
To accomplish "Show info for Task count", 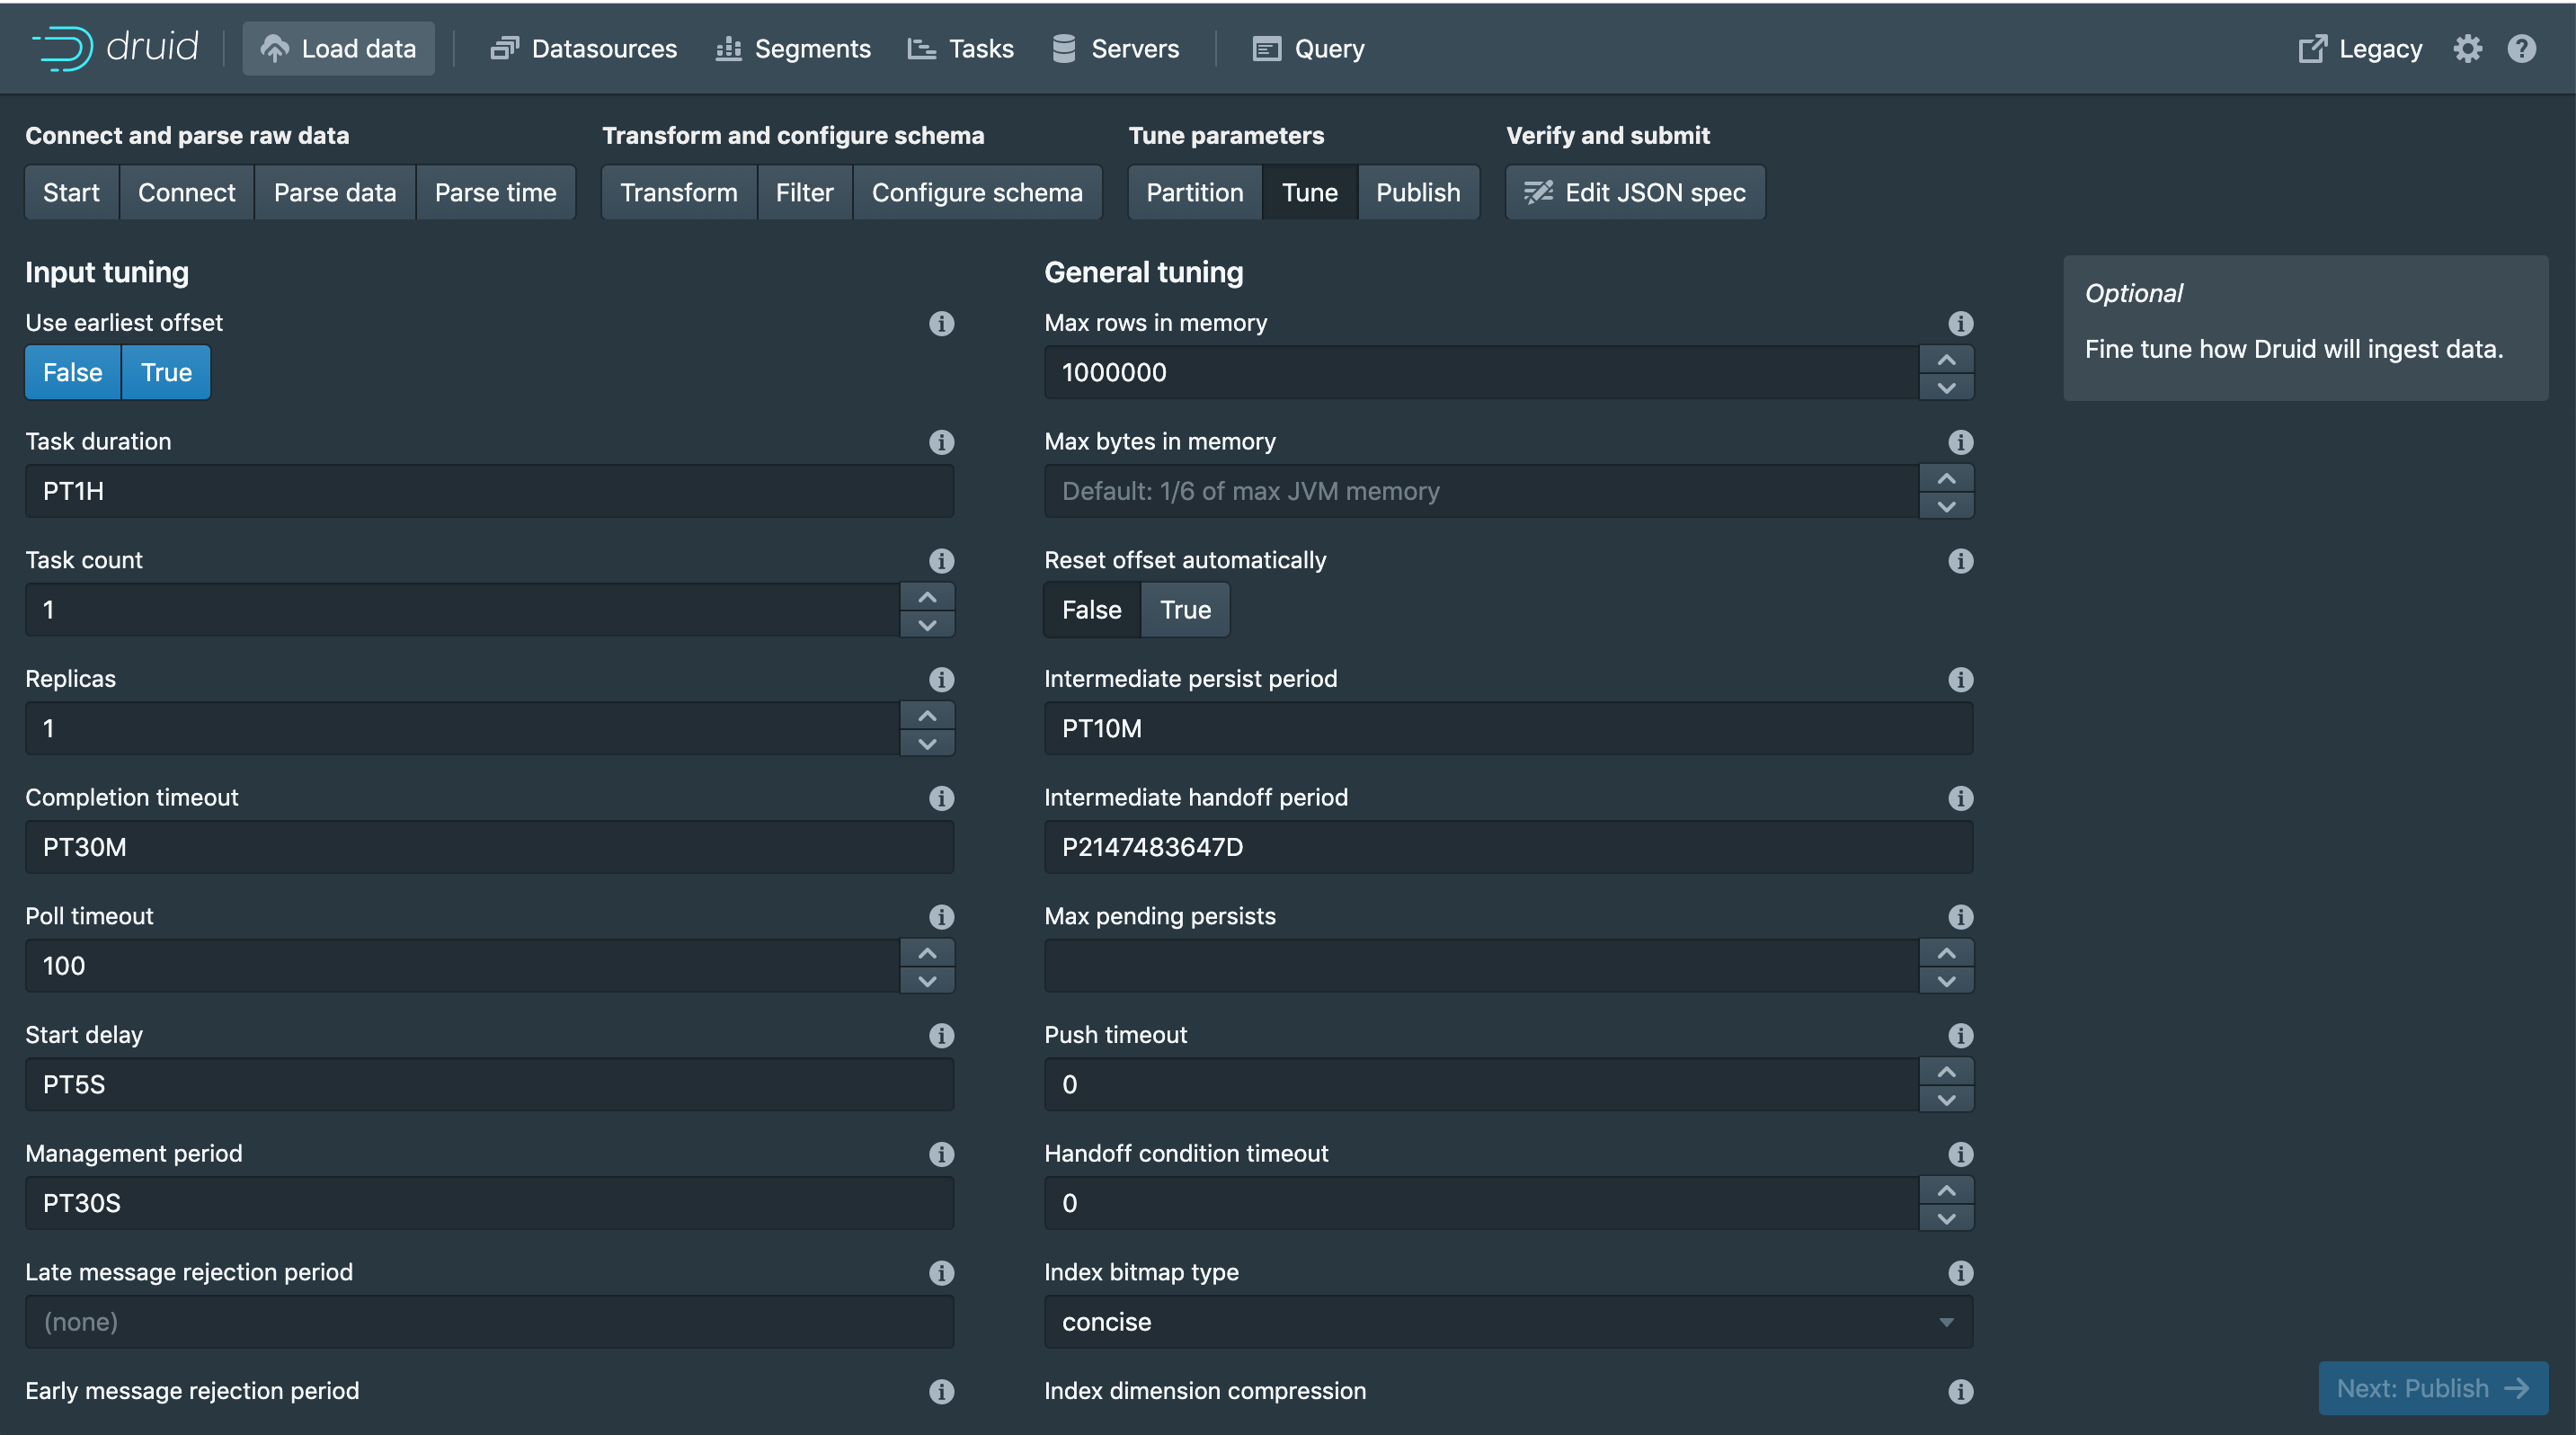I will (941, 561).
